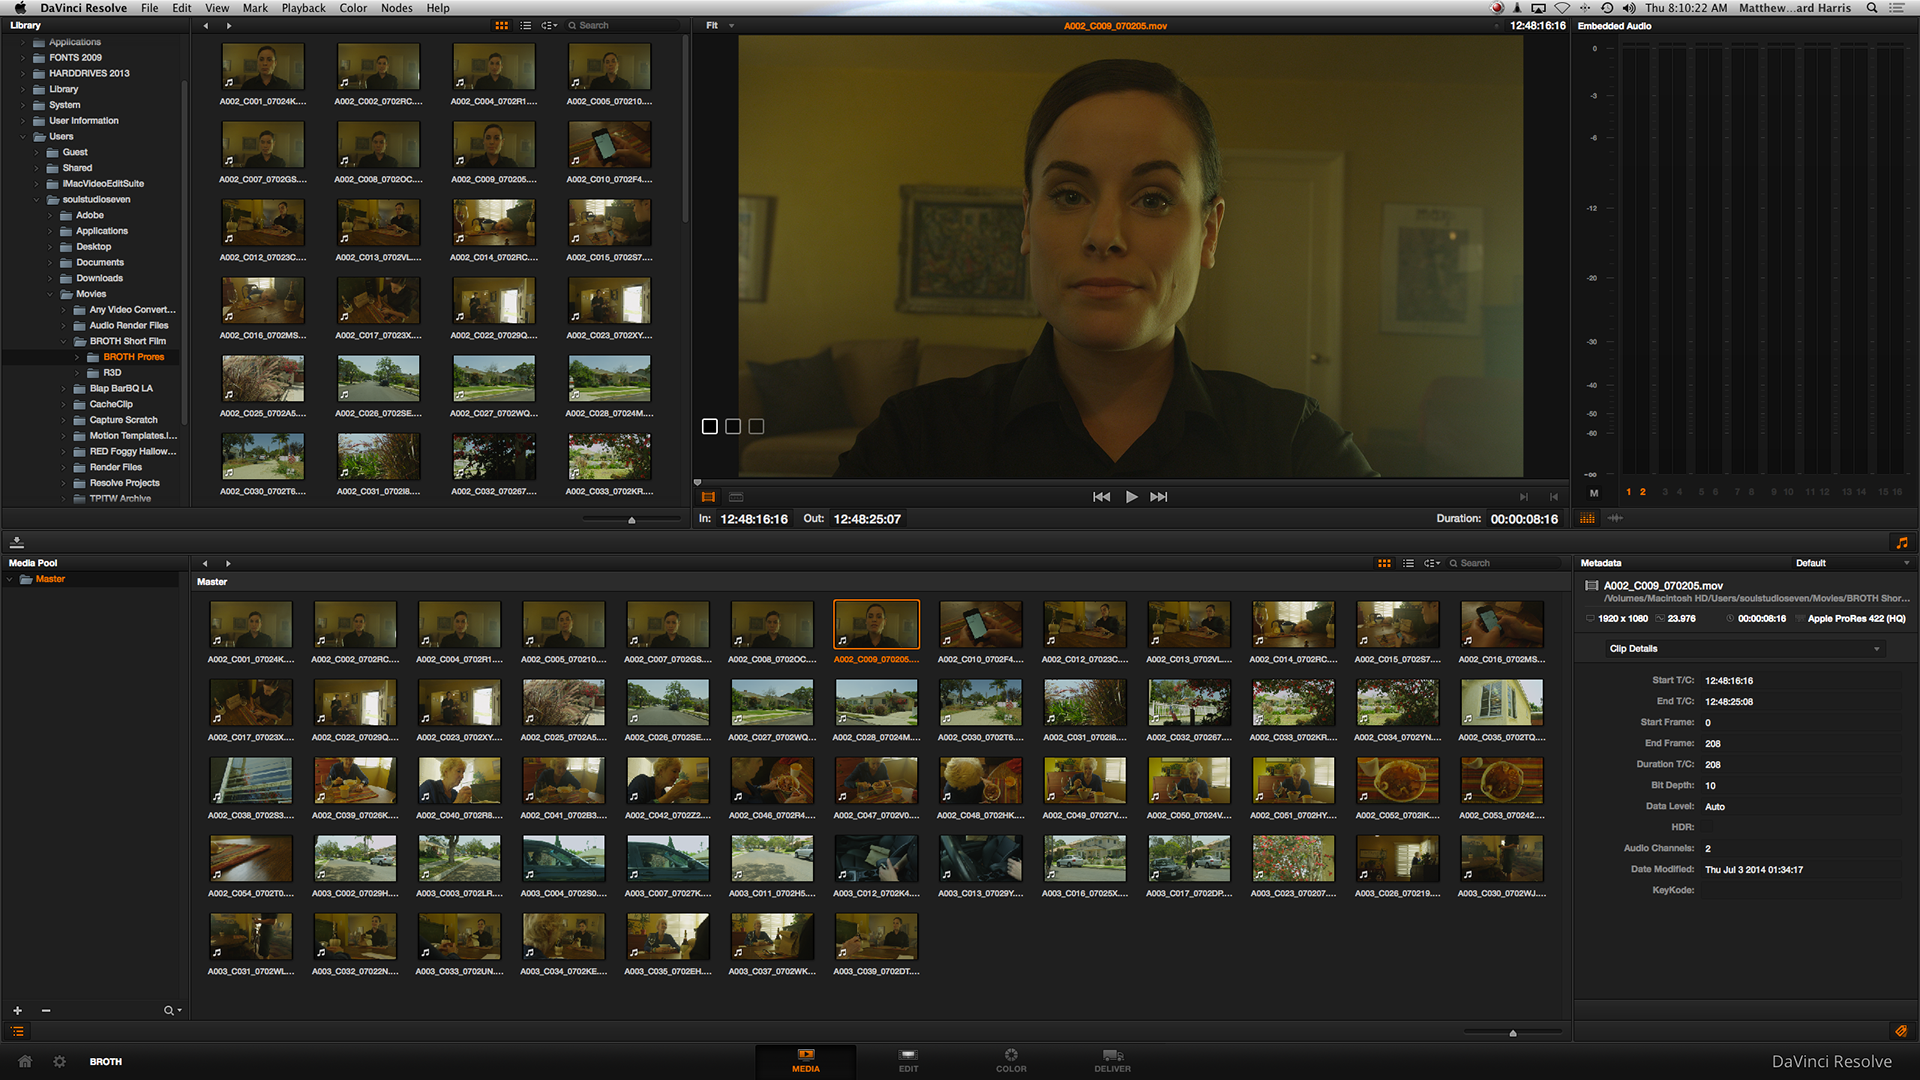1920x1080 pixels.
Task: Expand the R3D folder in library
Action: 77,372
